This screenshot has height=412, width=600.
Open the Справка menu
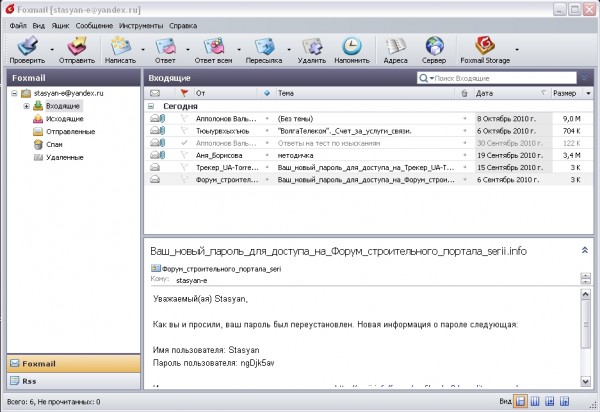click(x=183, y=26)
